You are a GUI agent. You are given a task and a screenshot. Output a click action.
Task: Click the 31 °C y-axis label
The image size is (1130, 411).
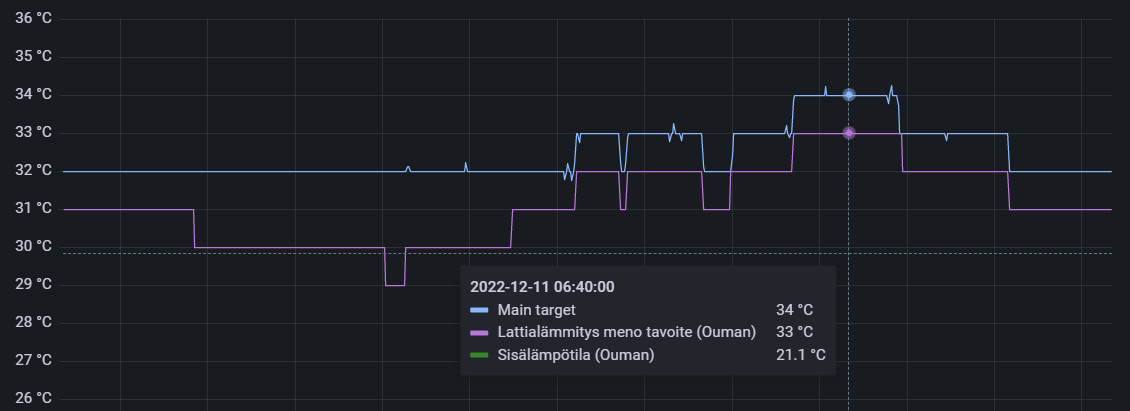pos(33,209)
